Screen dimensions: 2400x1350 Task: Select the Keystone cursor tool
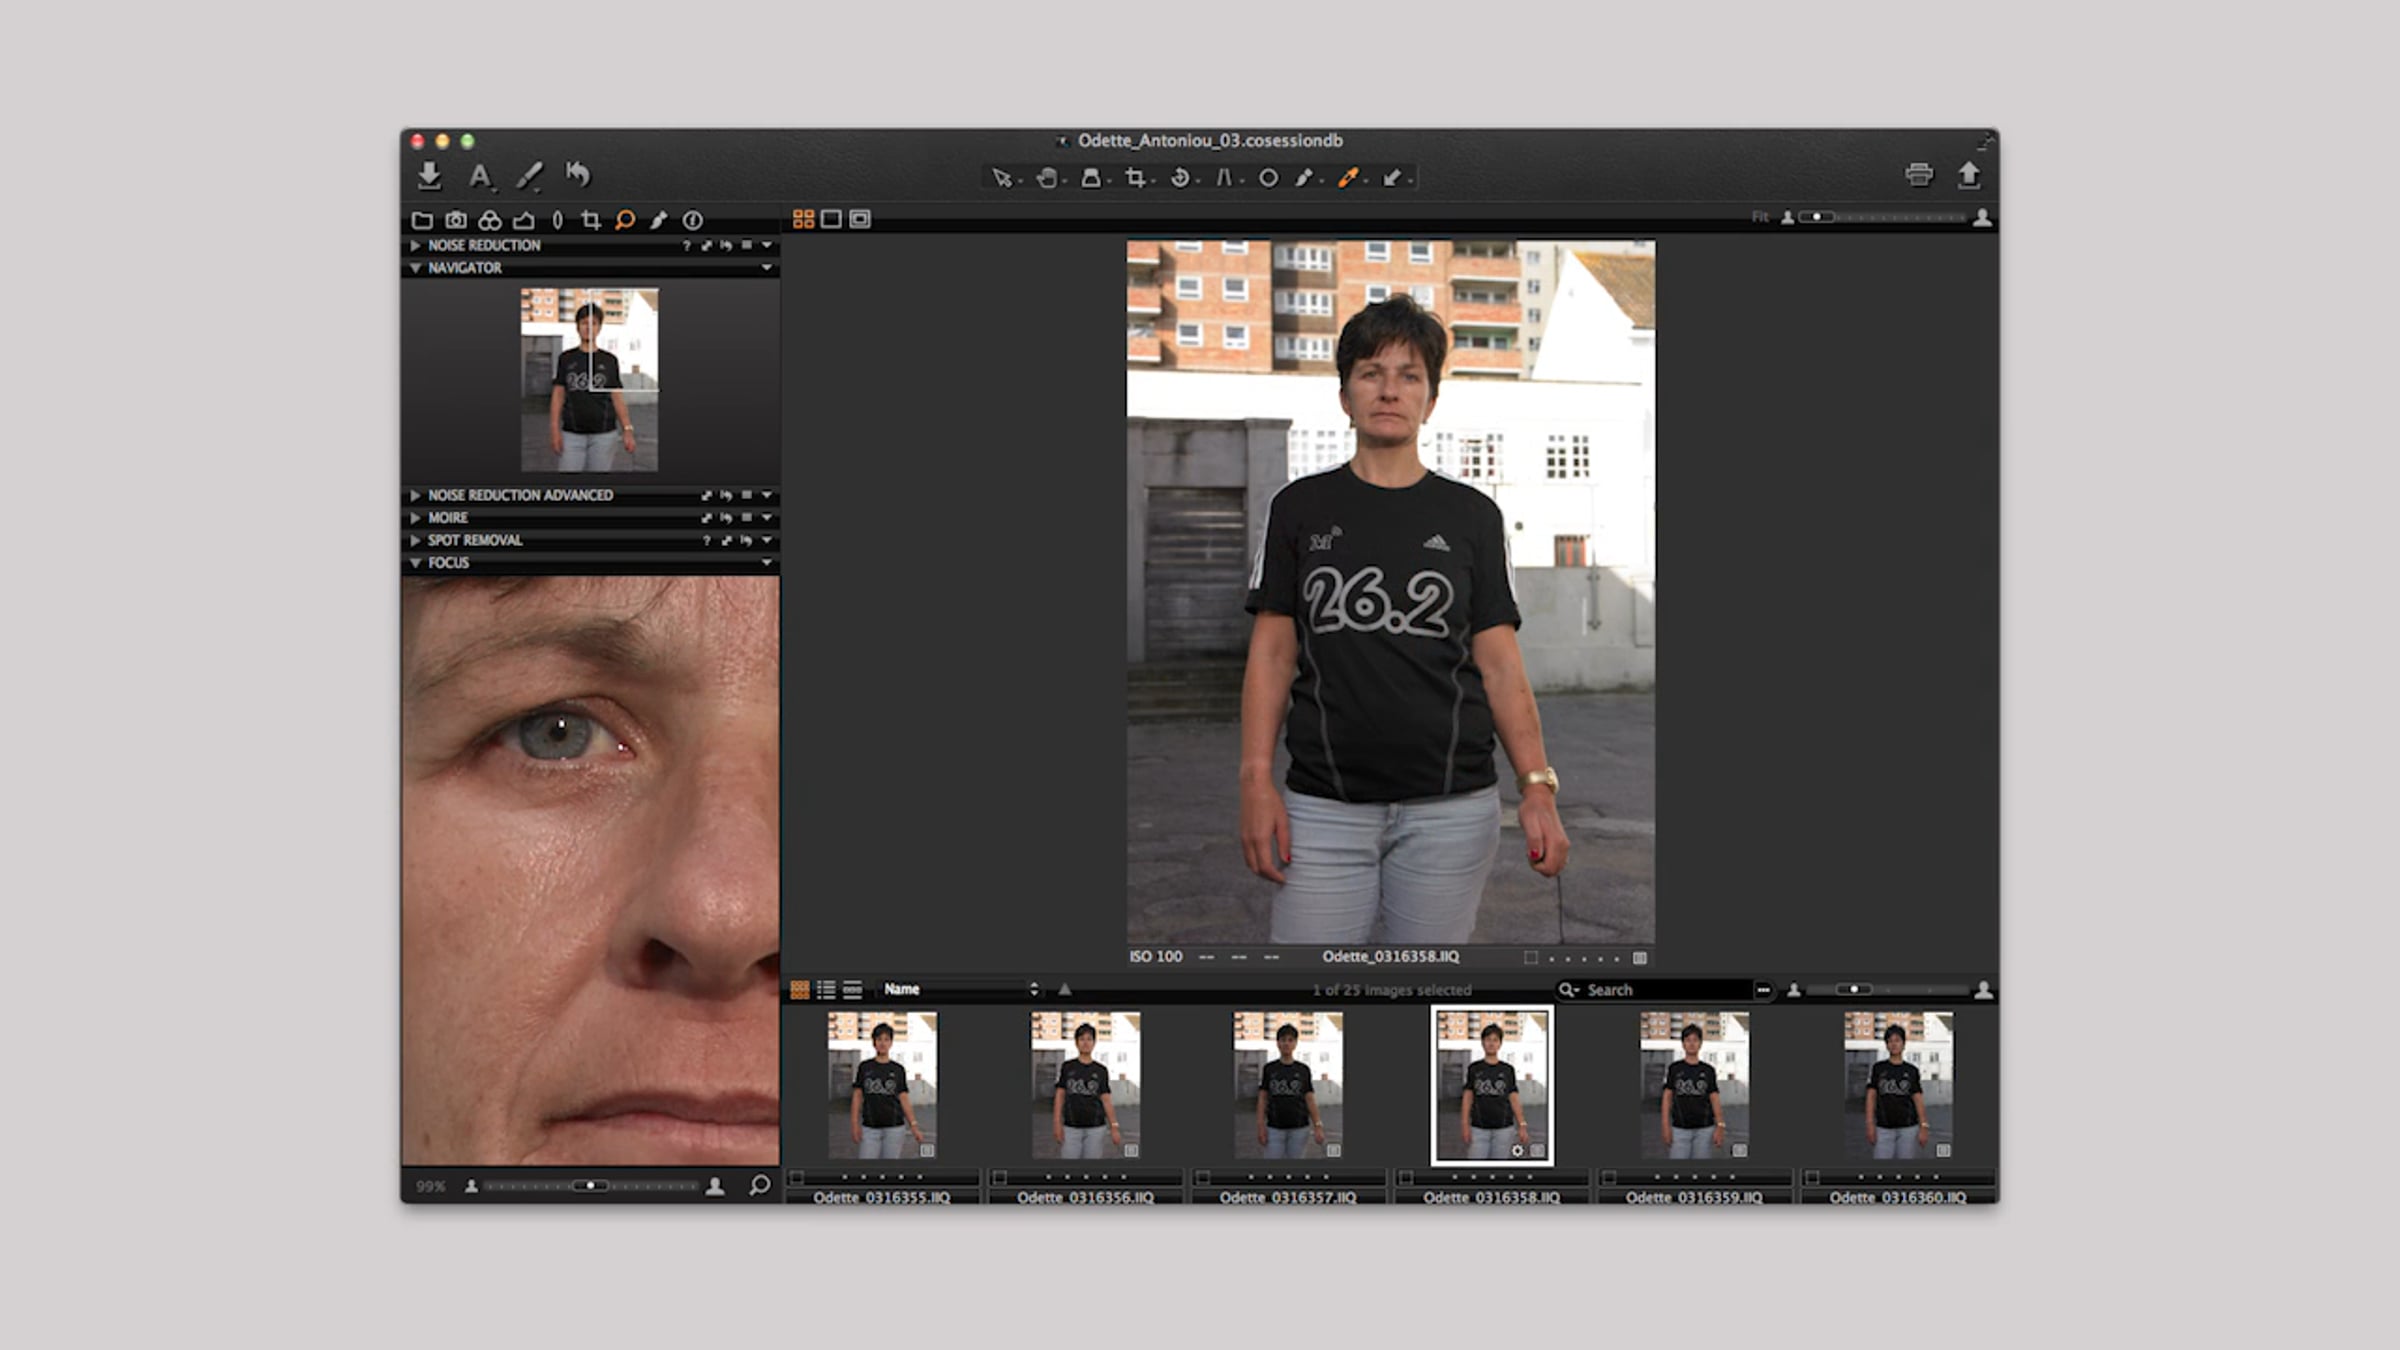pos(1224,178)
